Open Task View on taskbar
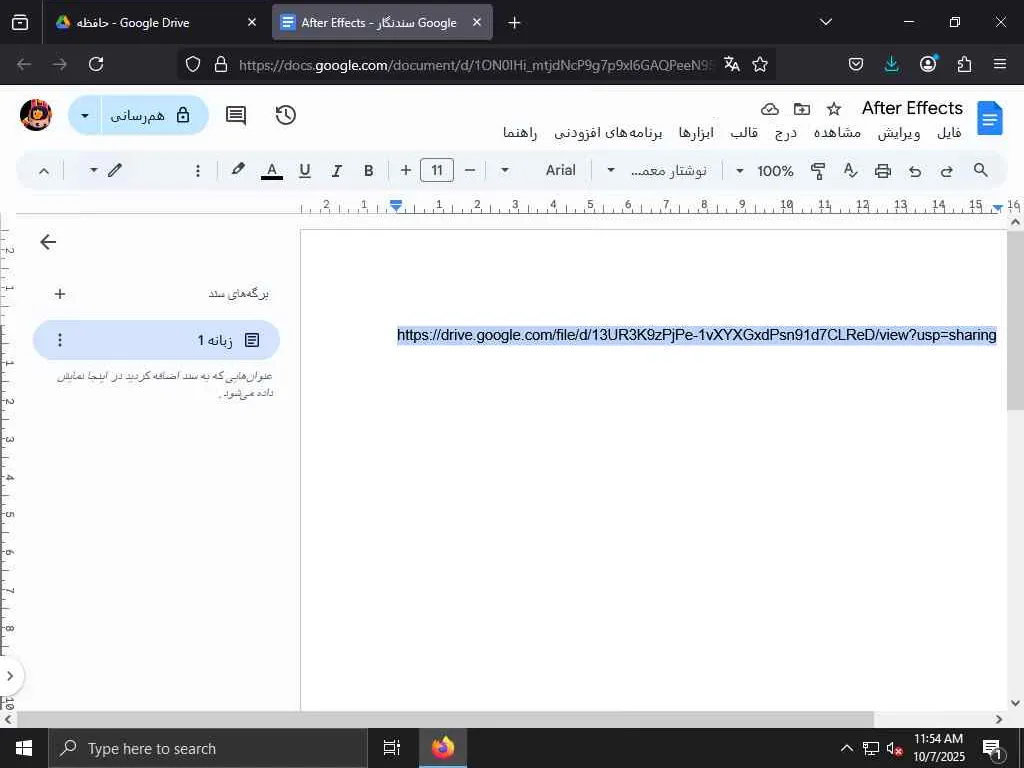This screenshot has height=768, width=1024. point(391,748)
